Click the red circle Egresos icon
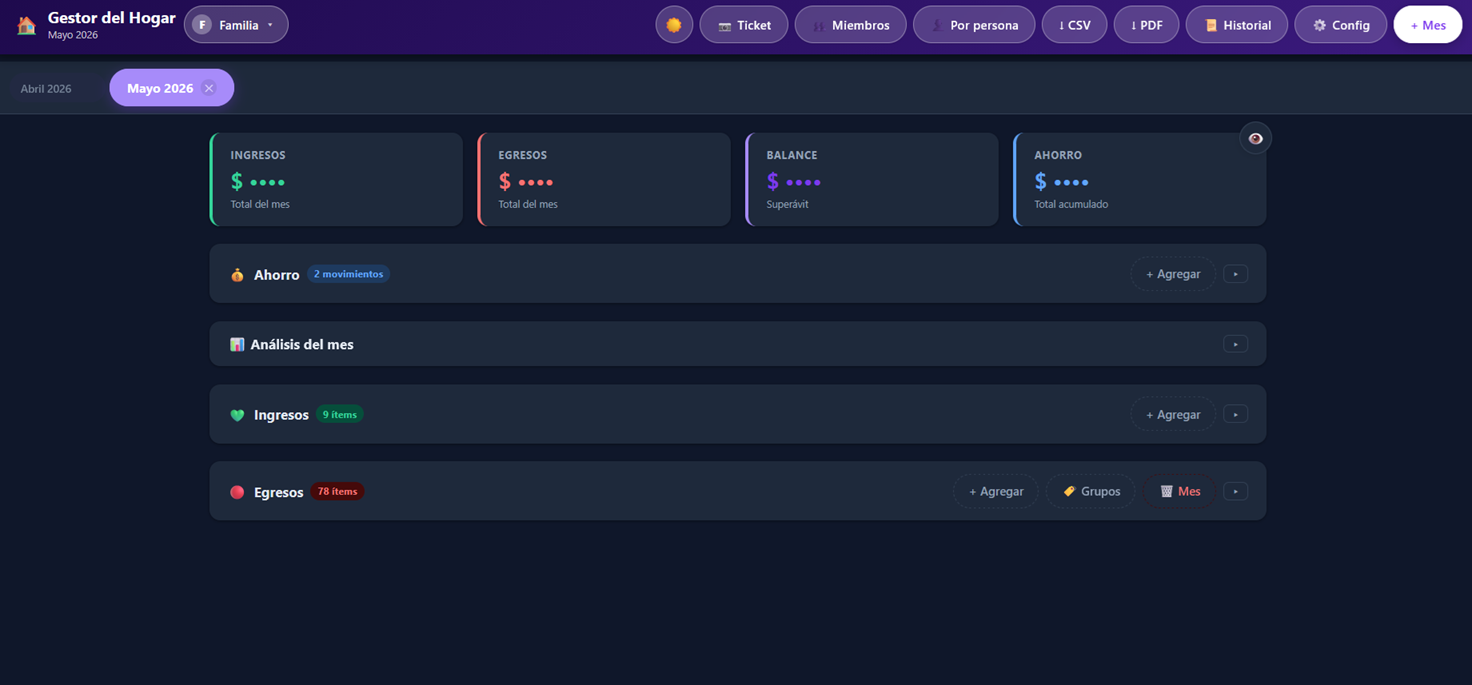This screenshot has height=685, width=1472. point(237,492)
